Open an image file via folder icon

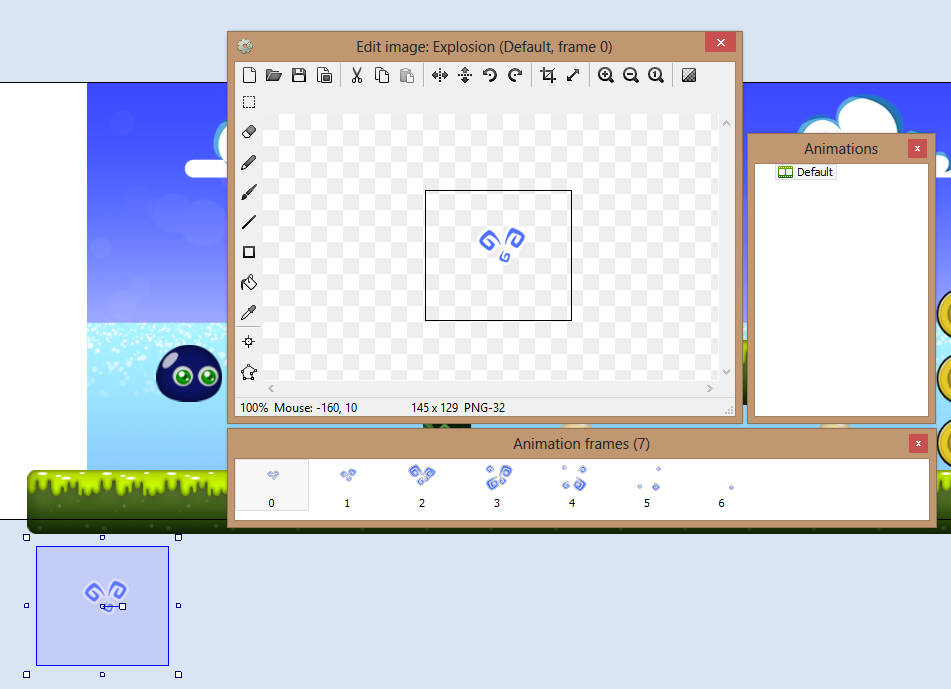click(274, 75)
